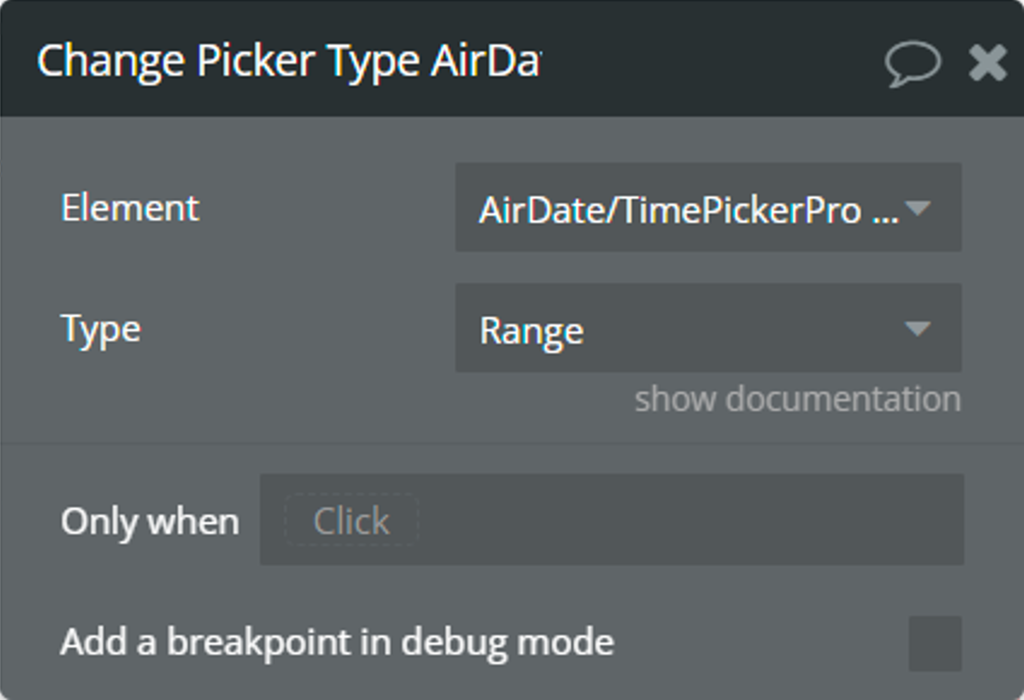The image size is (1024, 700).
Task: Click the Only when label
Action: click(x=150, y=522)
